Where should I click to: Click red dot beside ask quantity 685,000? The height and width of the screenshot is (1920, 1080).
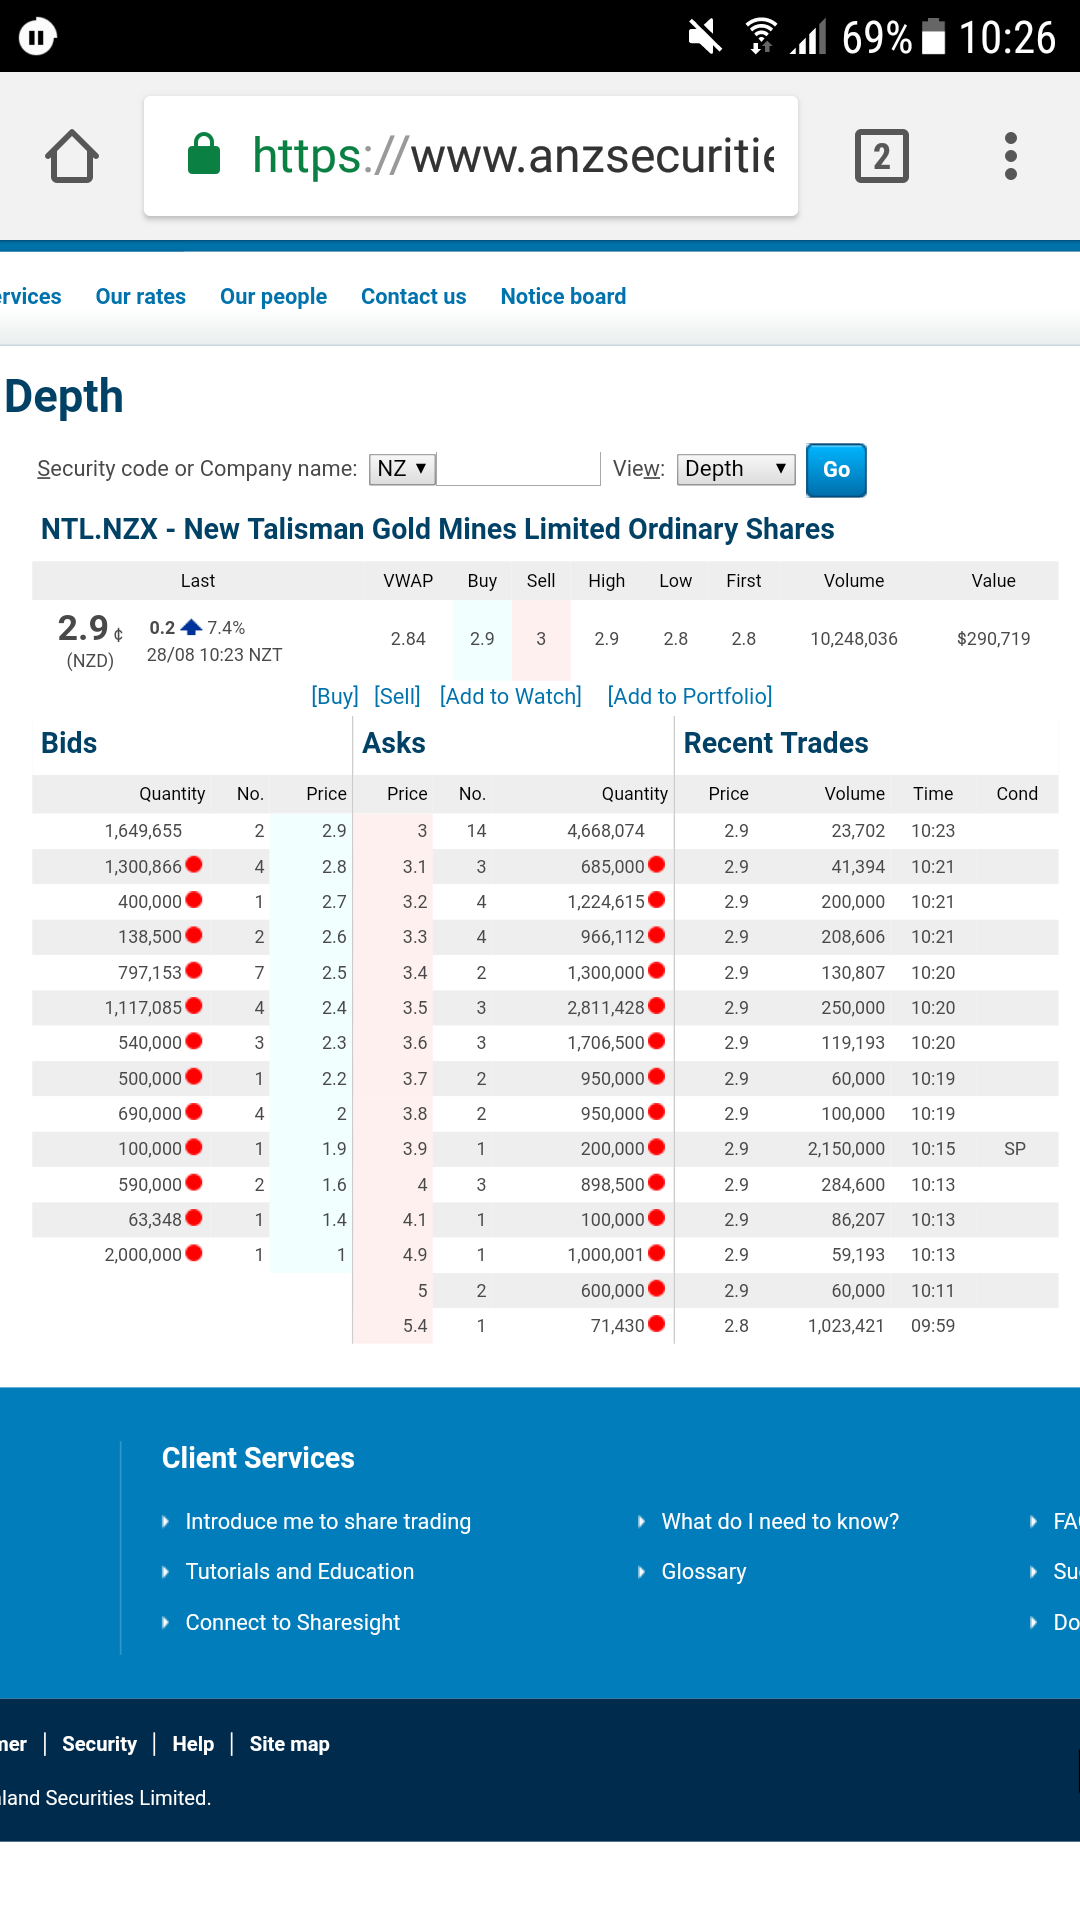pos(657,865)
